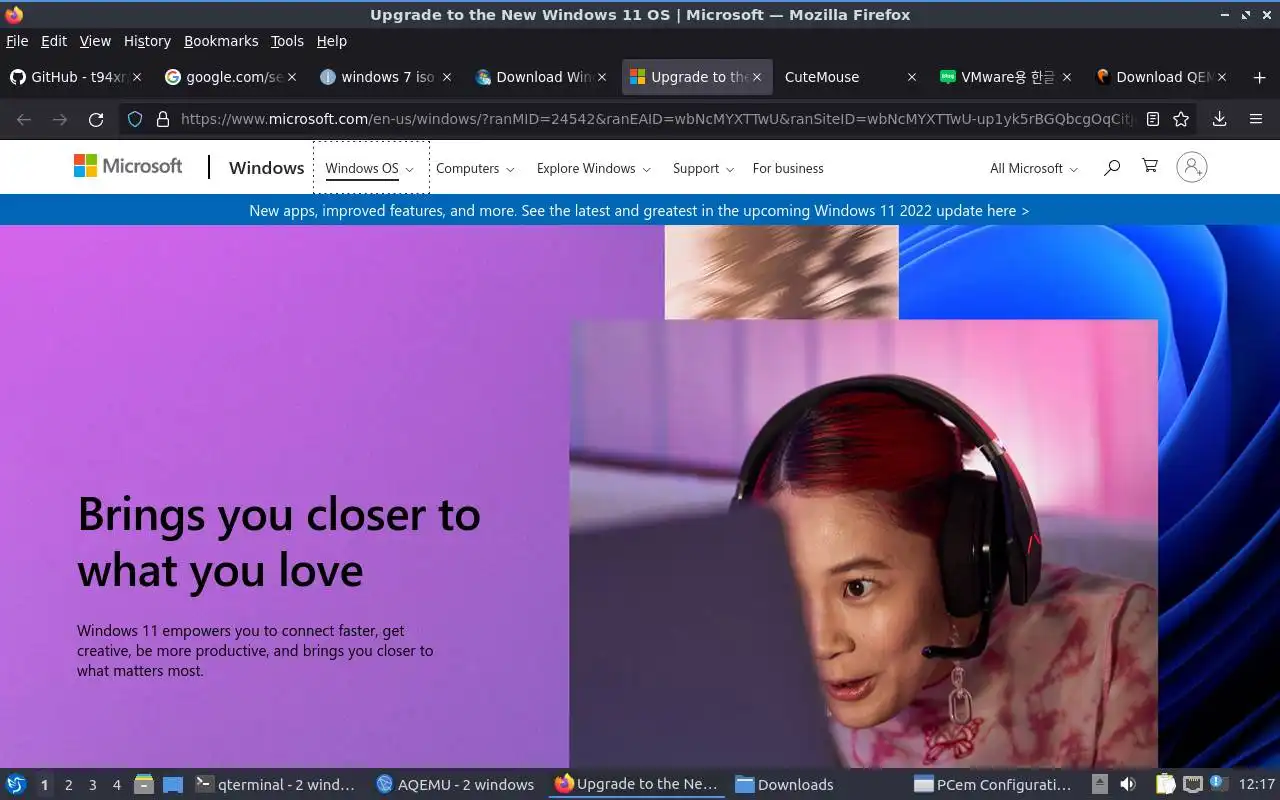The image size is (1280, 800).
Task: Click the forward navigation arrow
Action: click(x=60, y=119)
